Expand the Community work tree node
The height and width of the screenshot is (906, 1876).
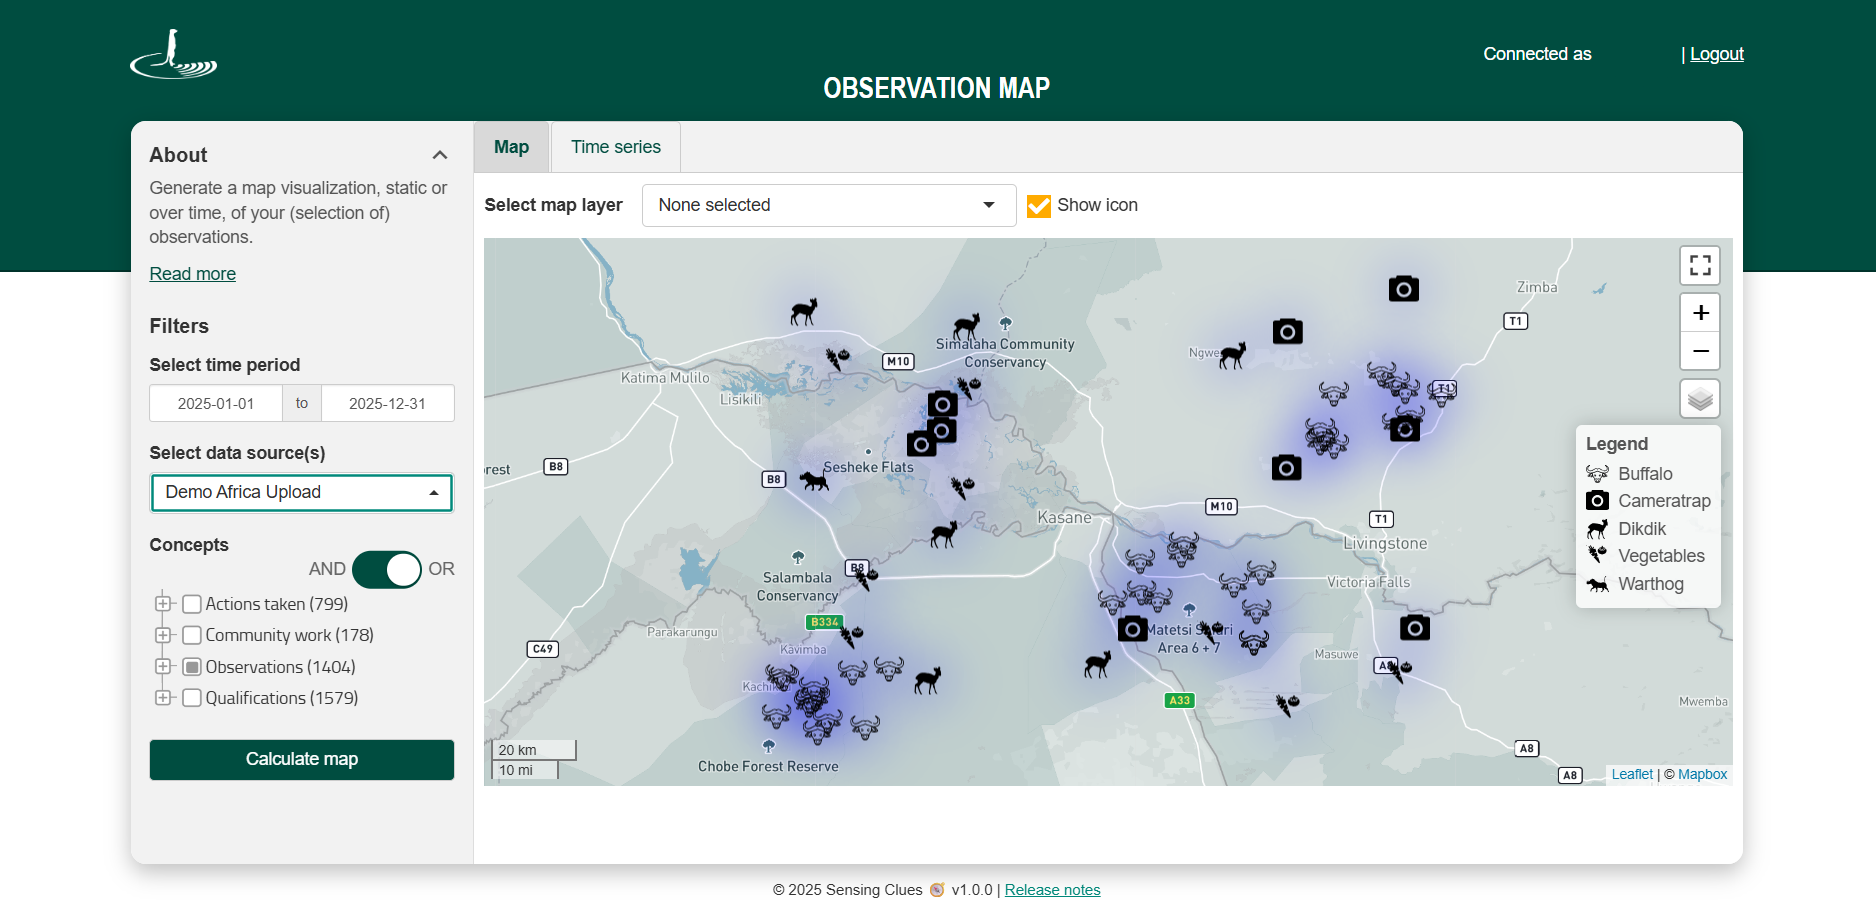pos(163,635)
